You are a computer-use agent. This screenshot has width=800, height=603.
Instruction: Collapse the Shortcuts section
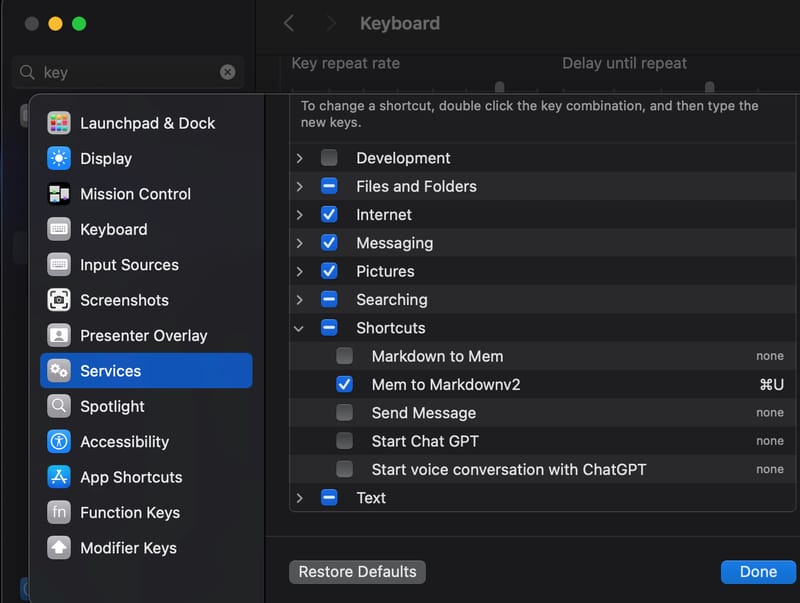point(299,328)
